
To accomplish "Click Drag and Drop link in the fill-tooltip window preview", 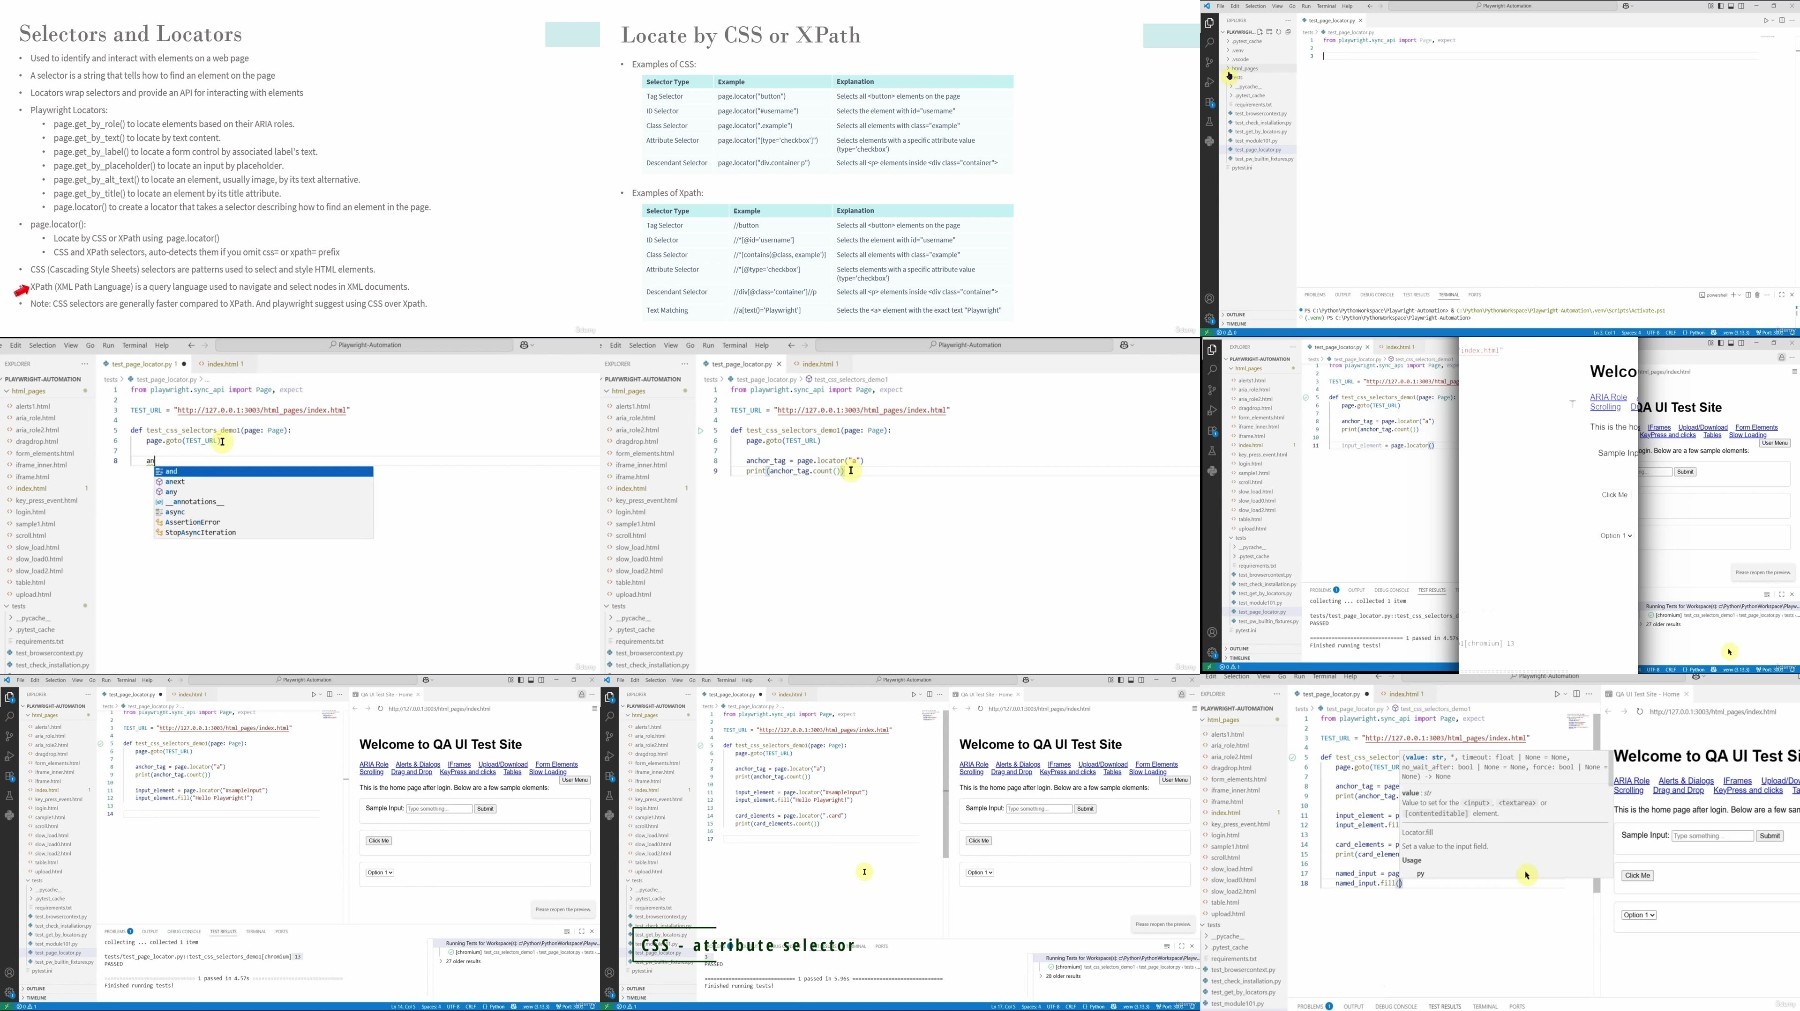I will (1678, 790).
